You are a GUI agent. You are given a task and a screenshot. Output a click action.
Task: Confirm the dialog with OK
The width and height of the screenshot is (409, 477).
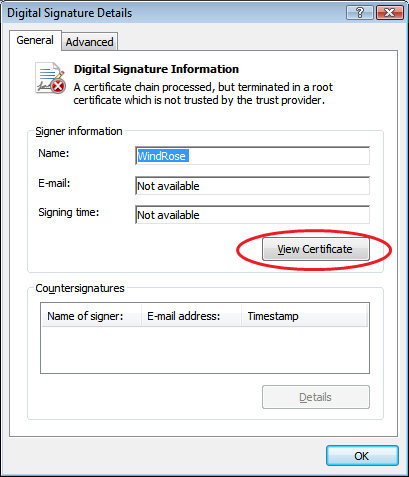(362, 456)
